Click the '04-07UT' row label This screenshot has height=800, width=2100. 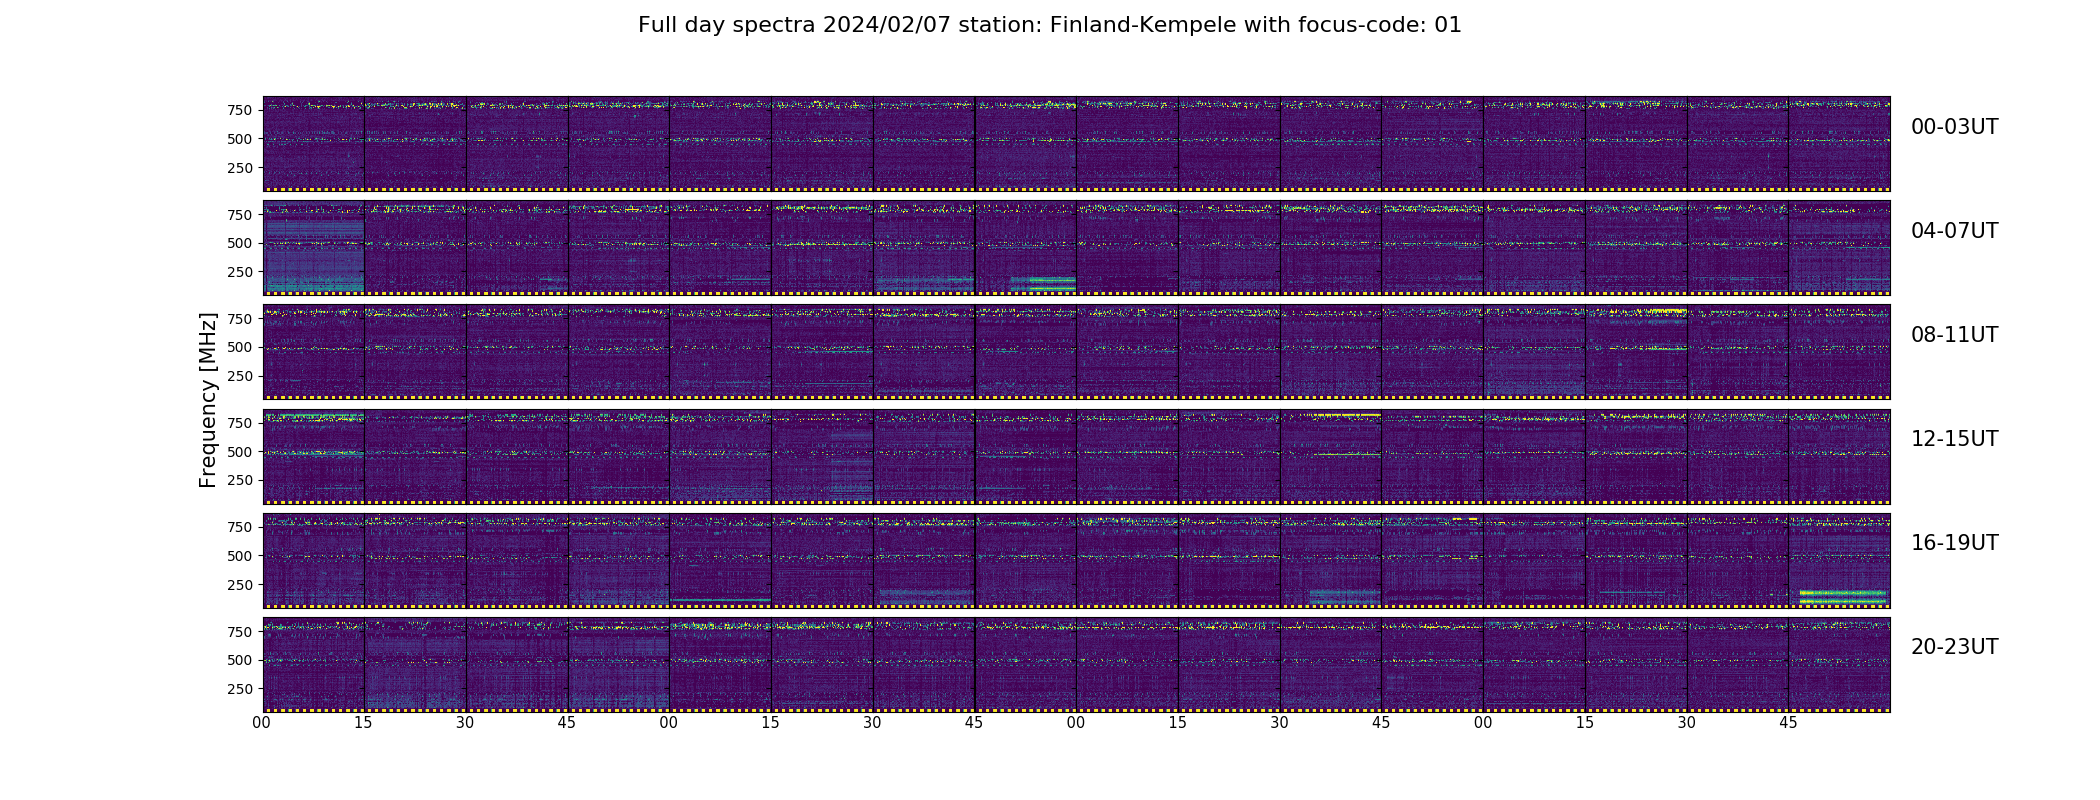coord(1954,231)
